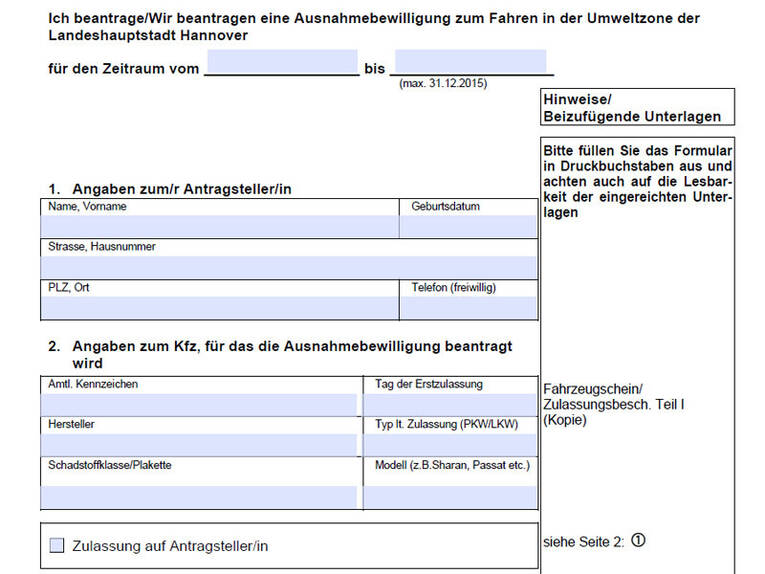The width and height of the screenshot is (765, 574).
Task: Click into the 'Strasse, Hausnummer' field
Action: 288,267
